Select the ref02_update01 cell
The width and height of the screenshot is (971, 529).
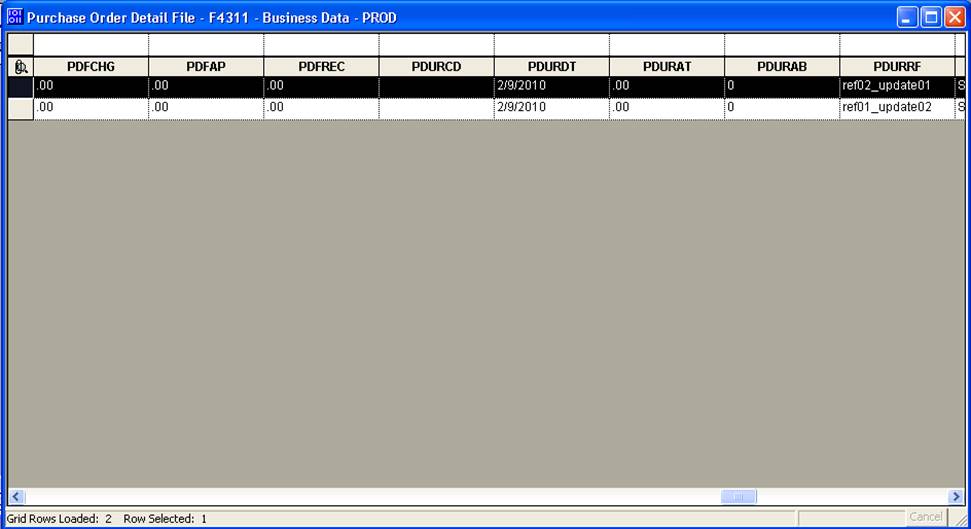[x=897, y=86]
